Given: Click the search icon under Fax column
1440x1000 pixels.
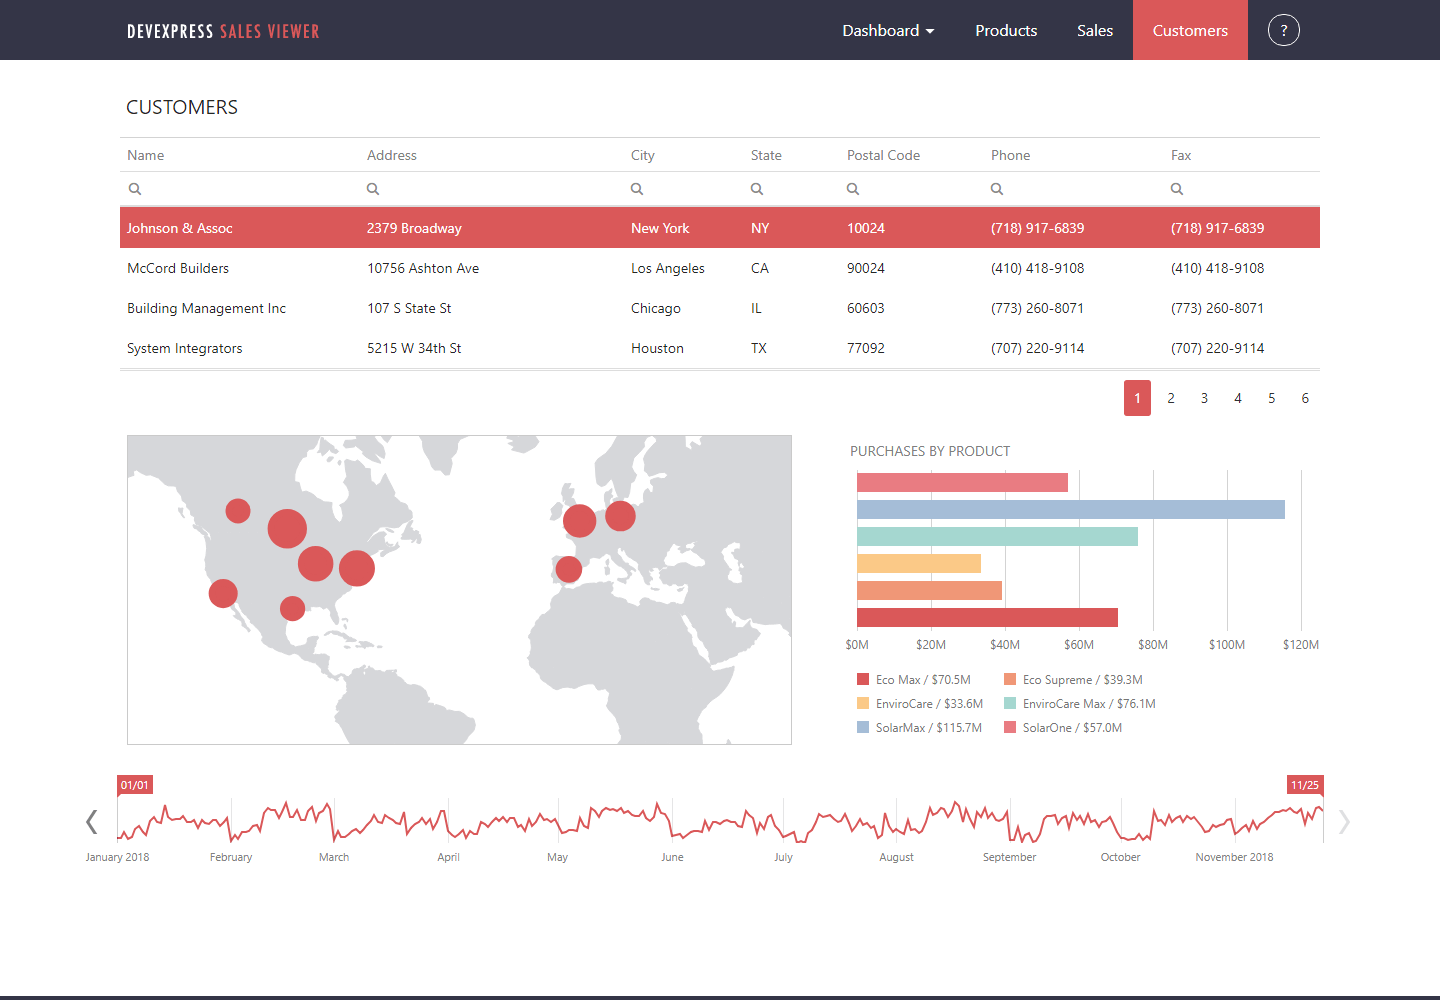Looking at the screenshot, I should pyautogui.click(x=1177, y=189).
